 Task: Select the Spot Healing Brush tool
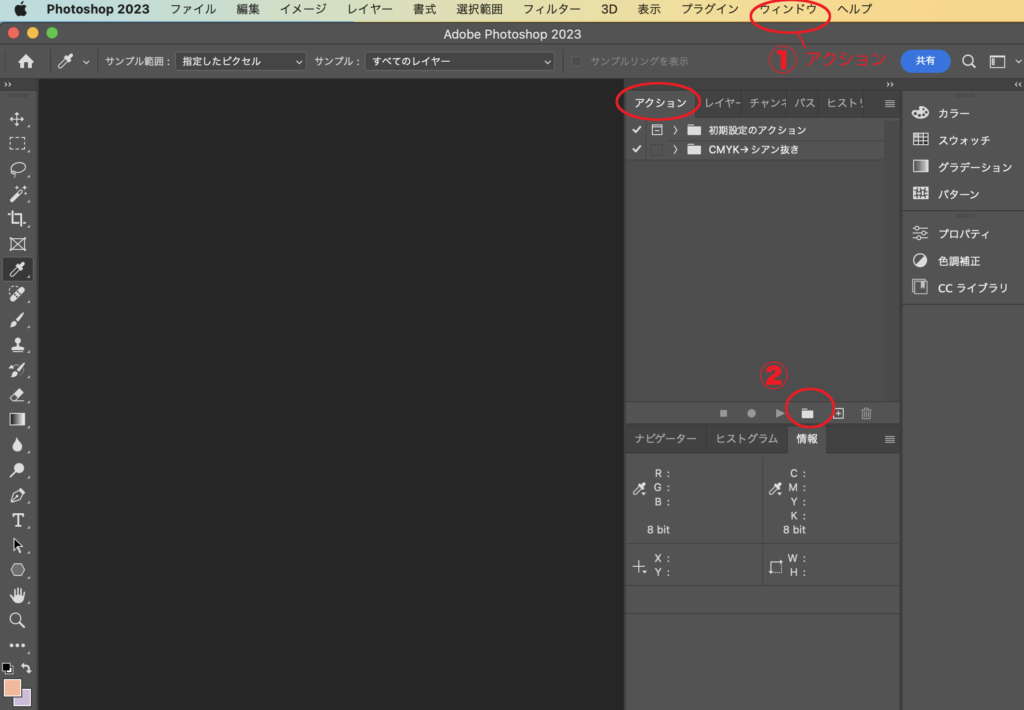click(x=18, y=295)
